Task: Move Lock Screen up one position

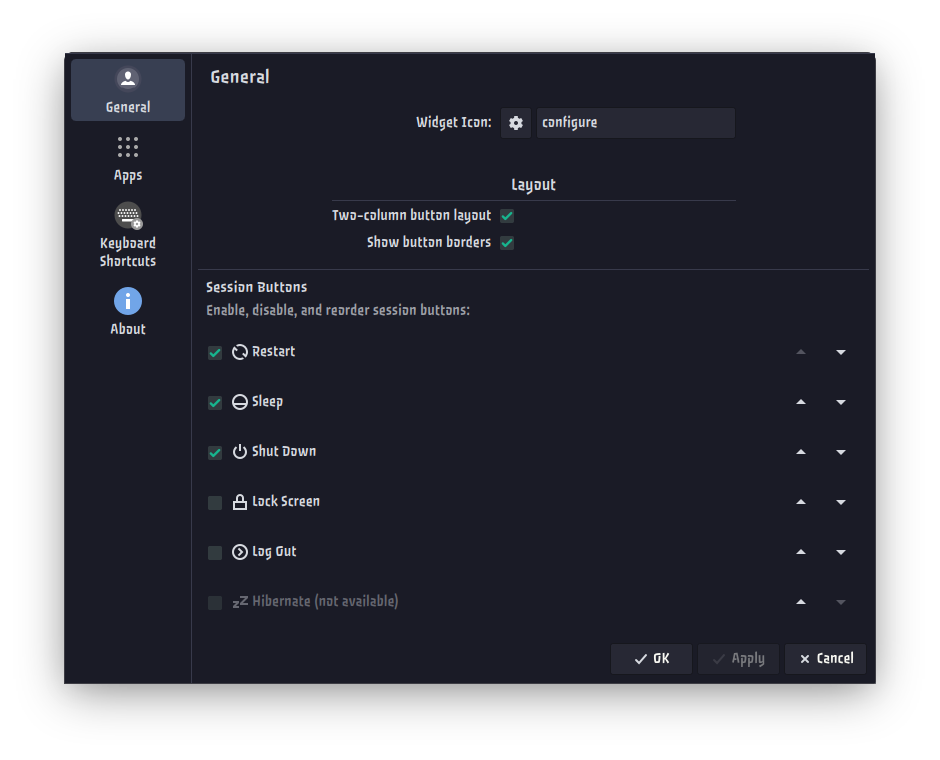Action: 801,502
